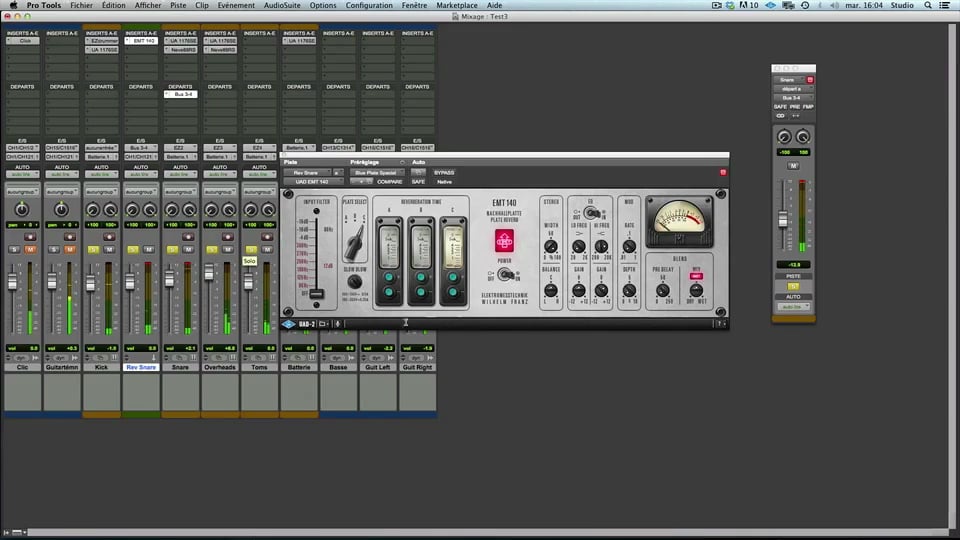Open the Fichier menu
The height and width of the screenshot is (540, 960).
(81, 5)
